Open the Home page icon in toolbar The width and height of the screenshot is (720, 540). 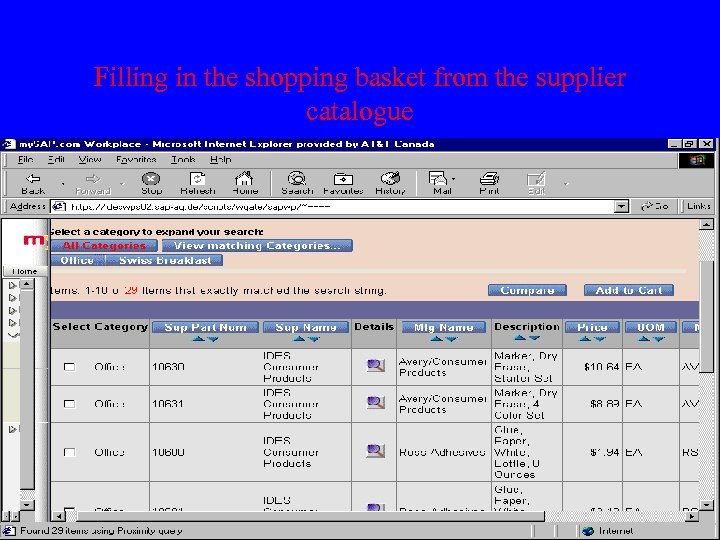[x=244, y=184]
